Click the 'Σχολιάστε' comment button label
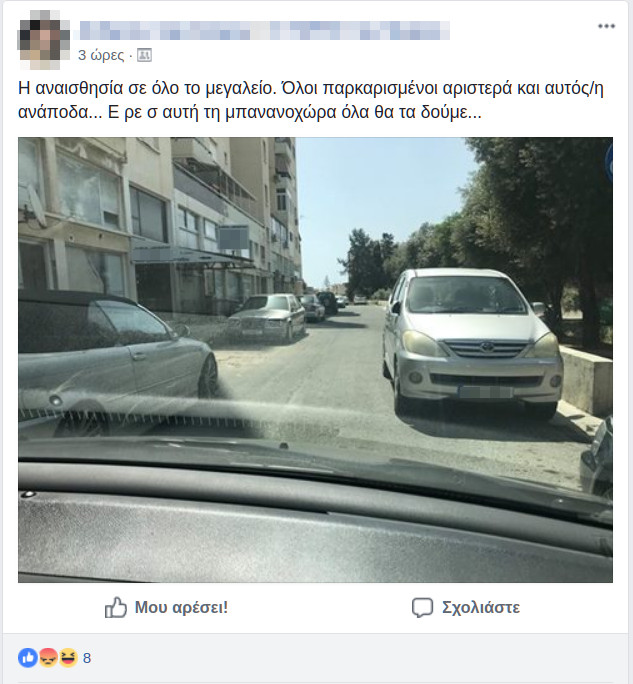Screen dimensions: 633x684 coord(481,607)
